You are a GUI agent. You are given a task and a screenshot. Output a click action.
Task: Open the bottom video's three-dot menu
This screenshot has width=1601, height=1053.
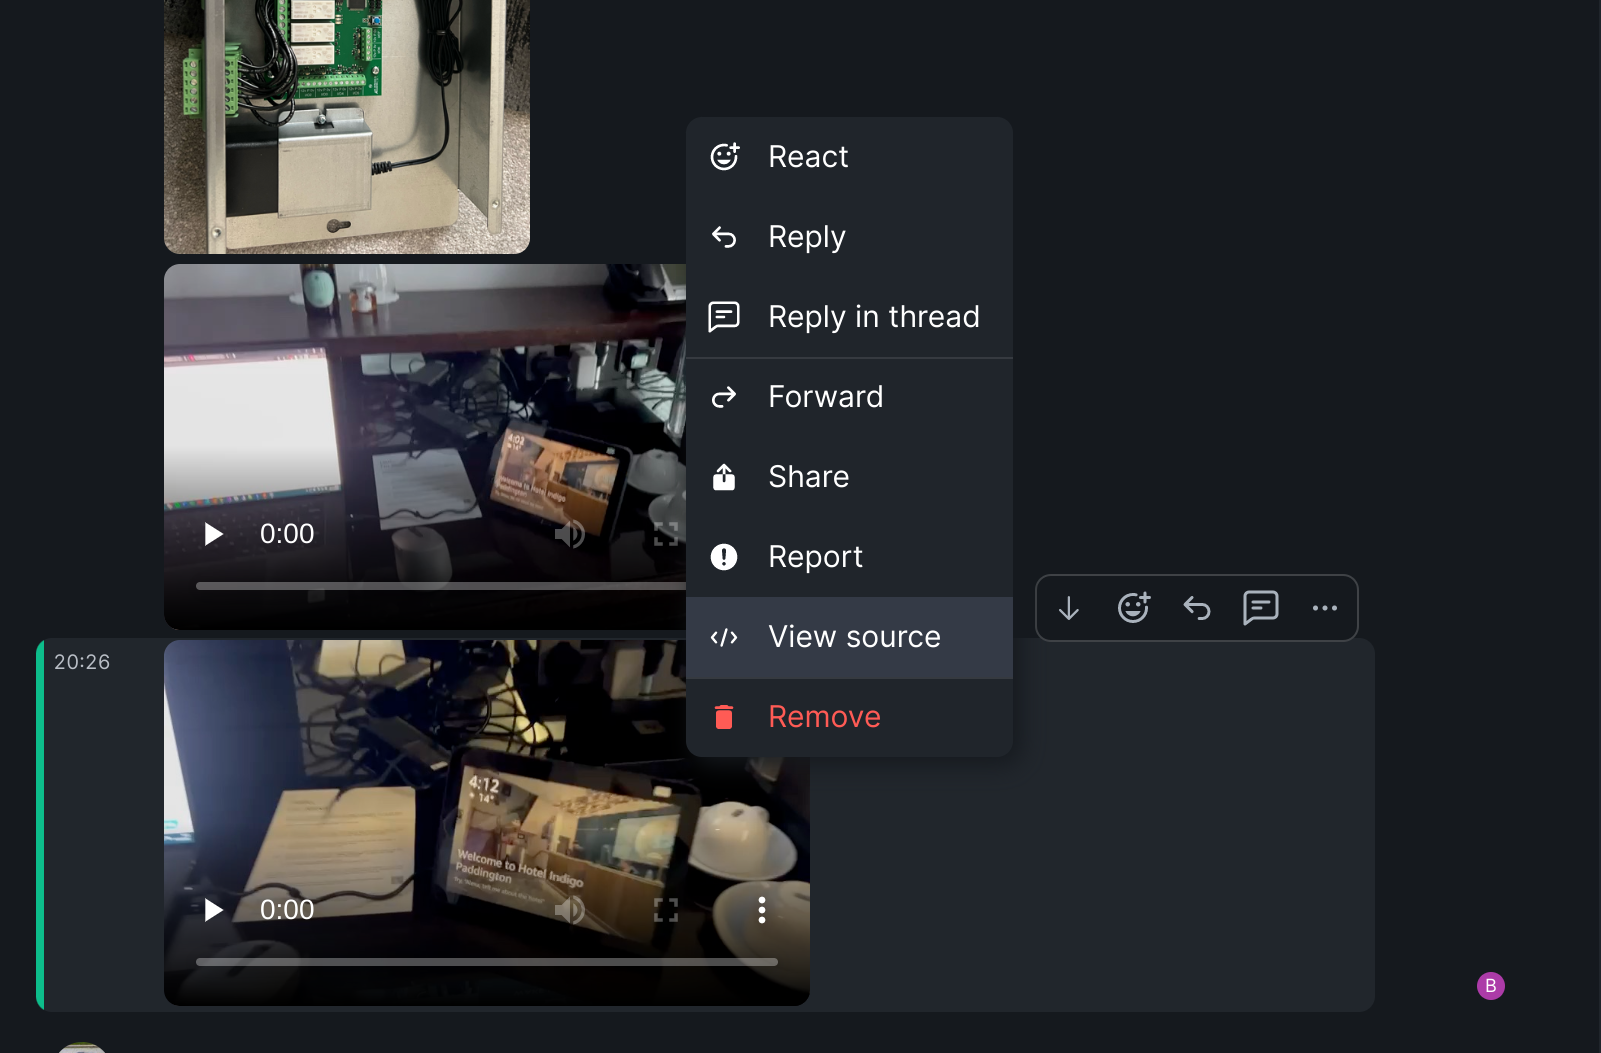tap(762, 910)
